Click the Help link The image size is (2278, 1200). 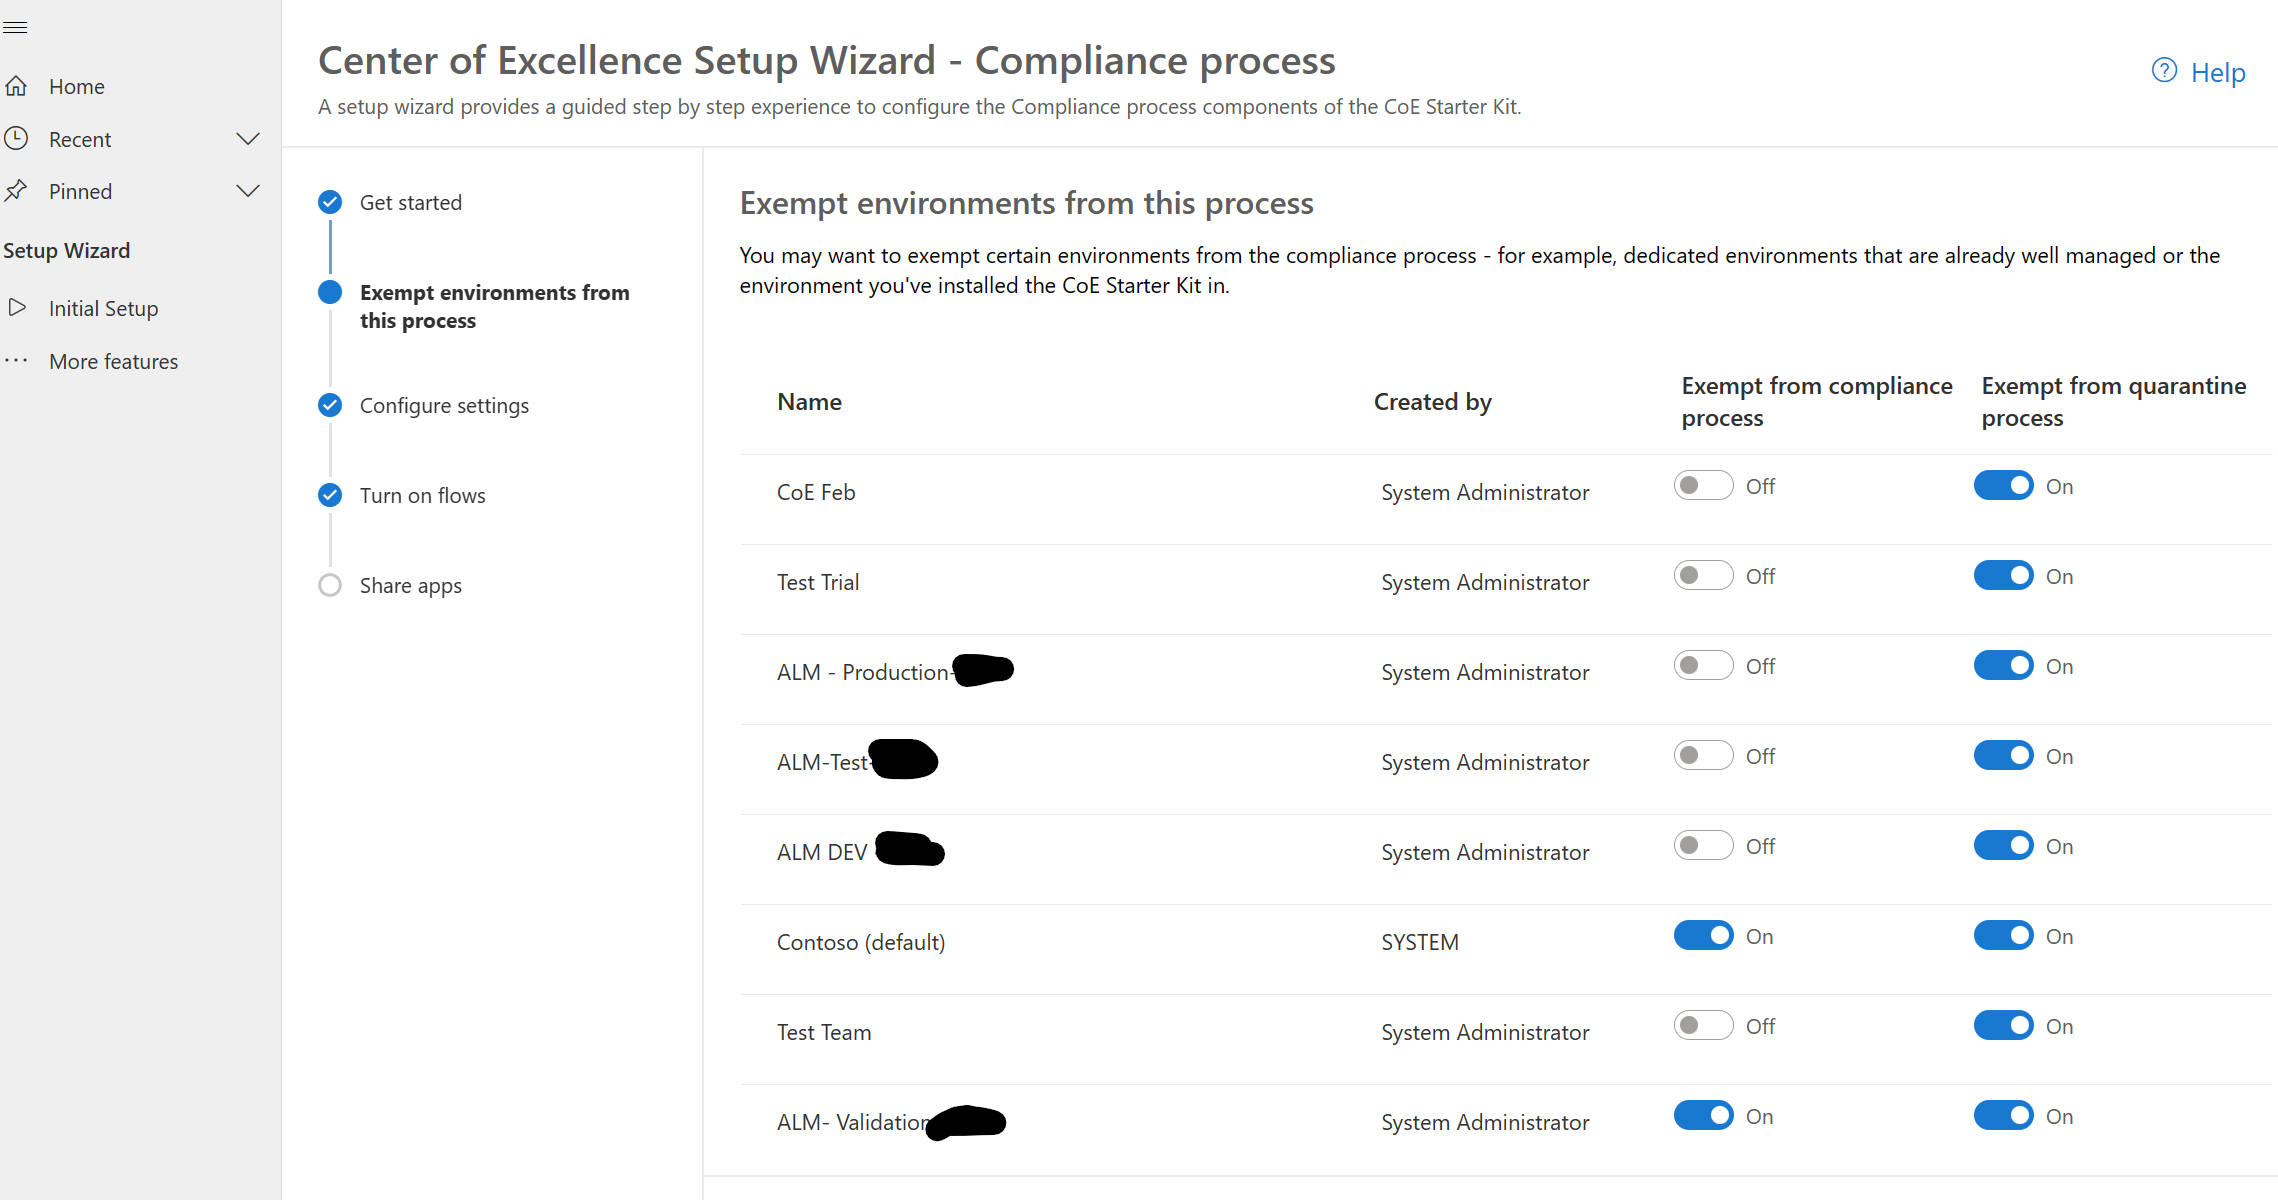tap(2218, 72)
